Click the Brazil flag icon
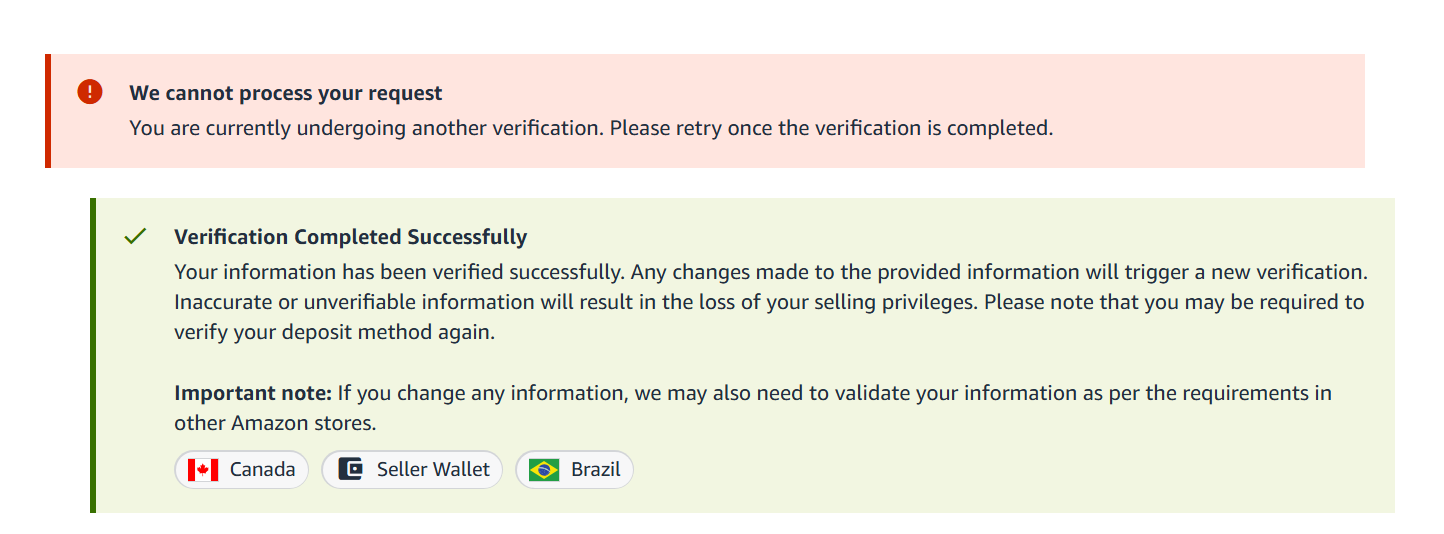The height and width of the screenshot is (534, 1444). tap(544, 470)
